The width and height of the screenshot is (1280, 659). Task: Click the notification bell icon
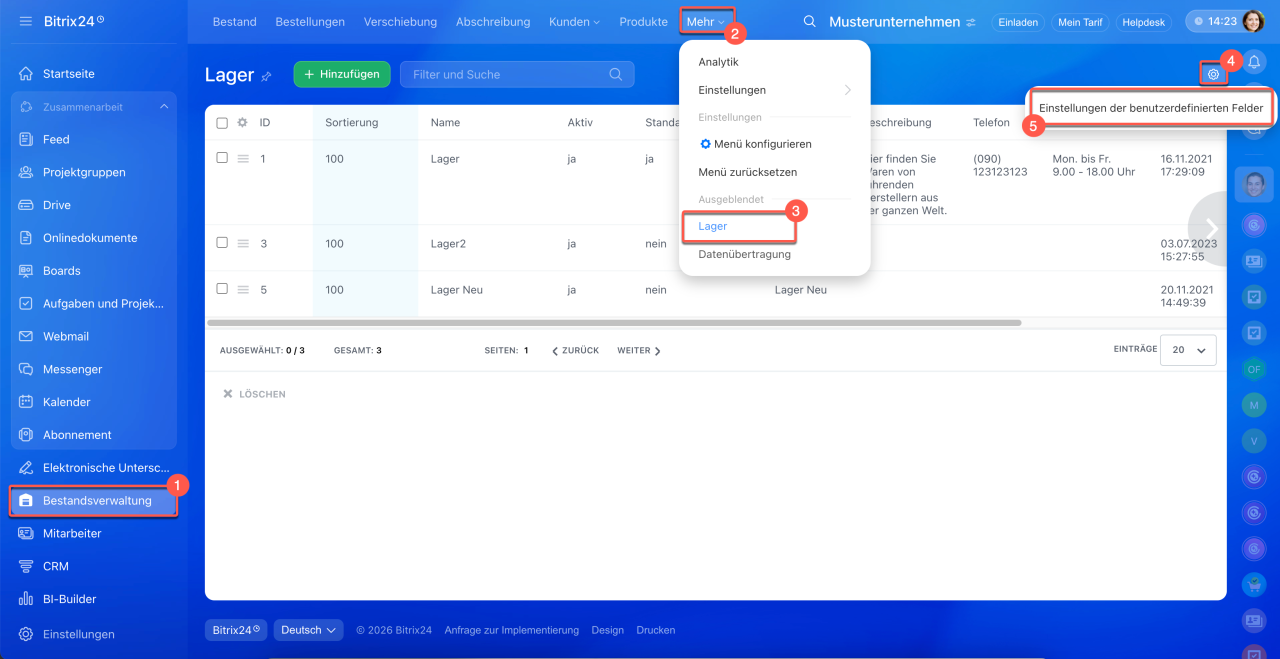1254,64
